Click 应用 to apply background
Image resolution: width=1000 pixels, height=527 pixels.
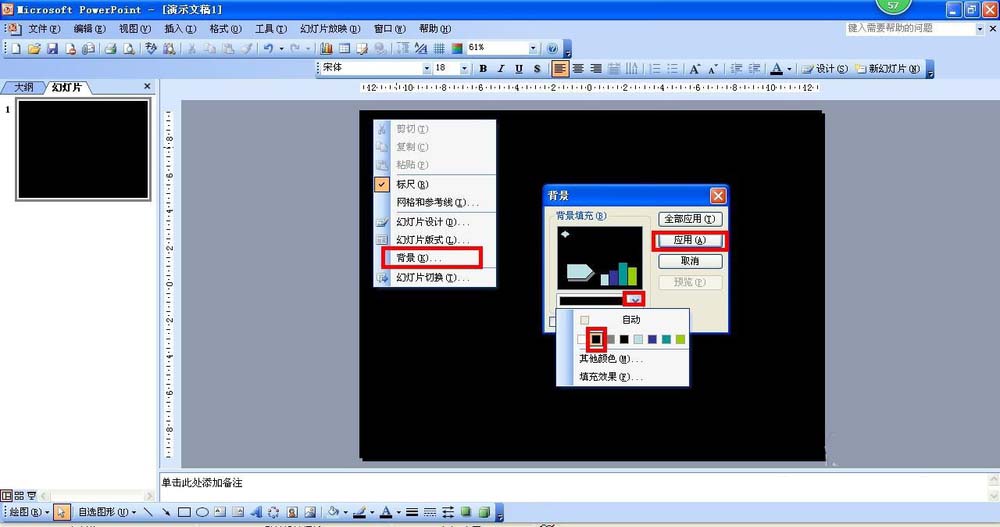pos(690,240)
